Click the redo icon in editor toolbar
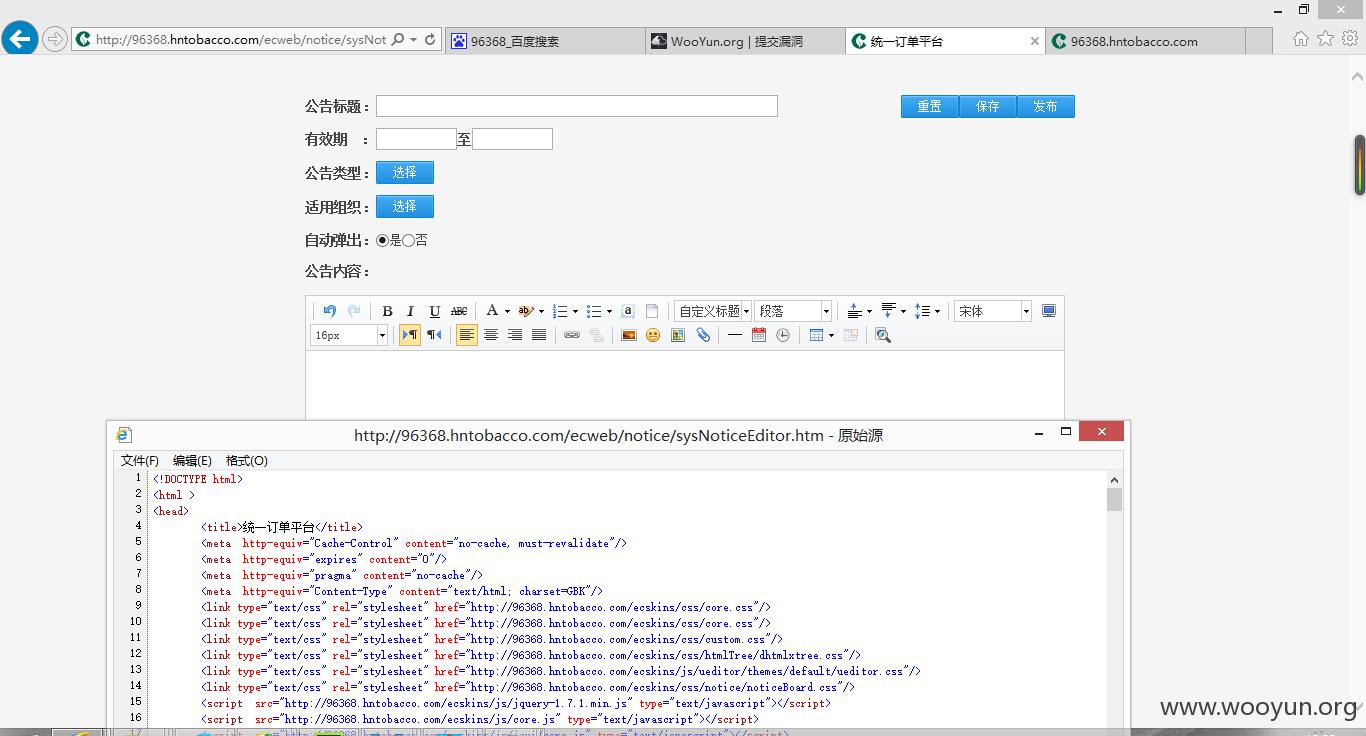Screen dimensions: 1366x736 pyautogui.click(x=354, y=311)
